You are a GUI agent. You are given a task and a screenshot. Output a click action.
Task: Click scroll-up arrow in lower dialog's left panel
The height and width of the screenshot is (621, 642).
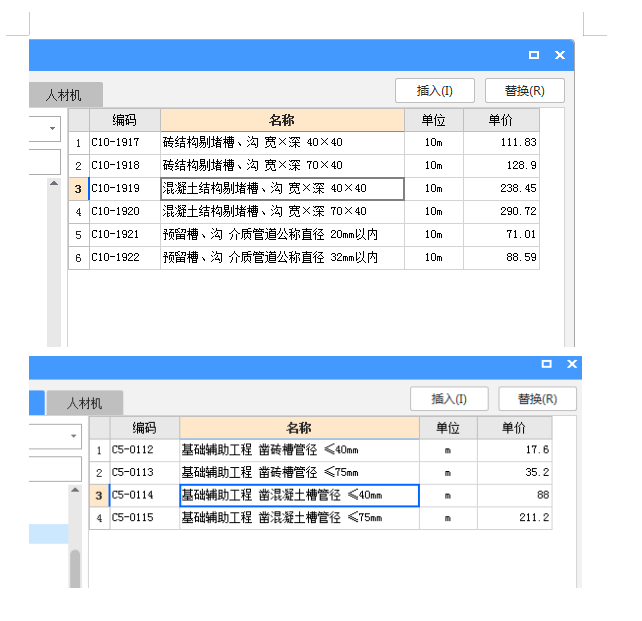tap(74, 491)
